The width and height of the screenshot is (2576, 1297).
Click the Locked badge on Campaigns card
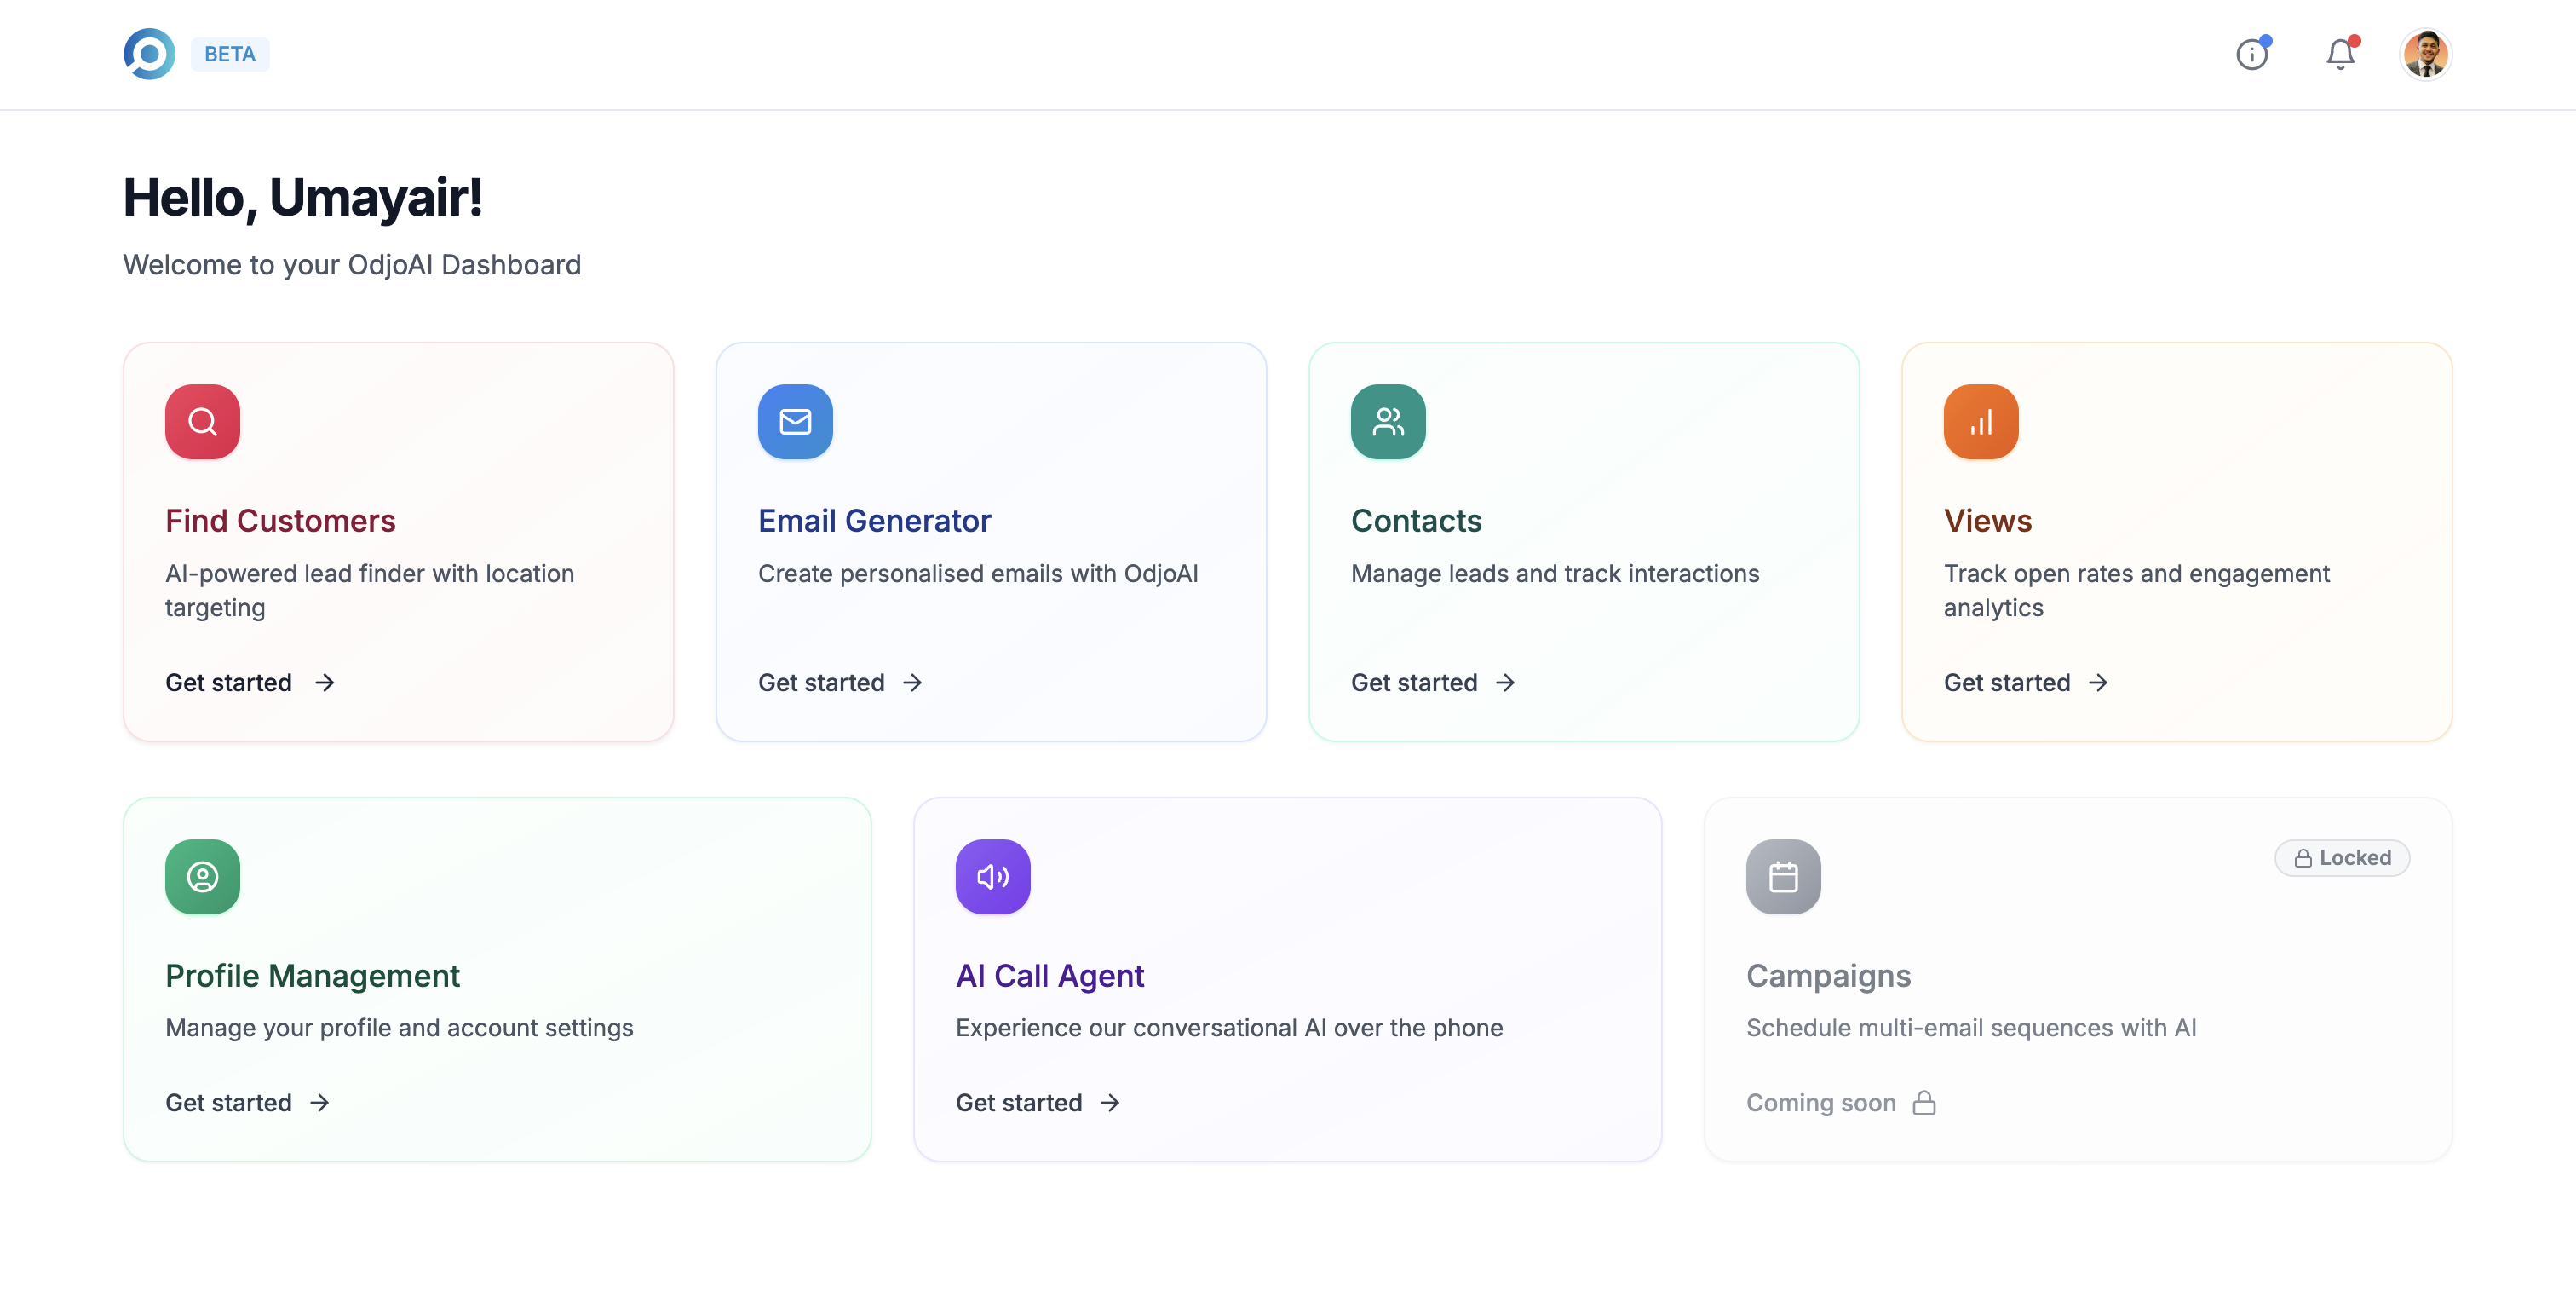pos(2342,857)
